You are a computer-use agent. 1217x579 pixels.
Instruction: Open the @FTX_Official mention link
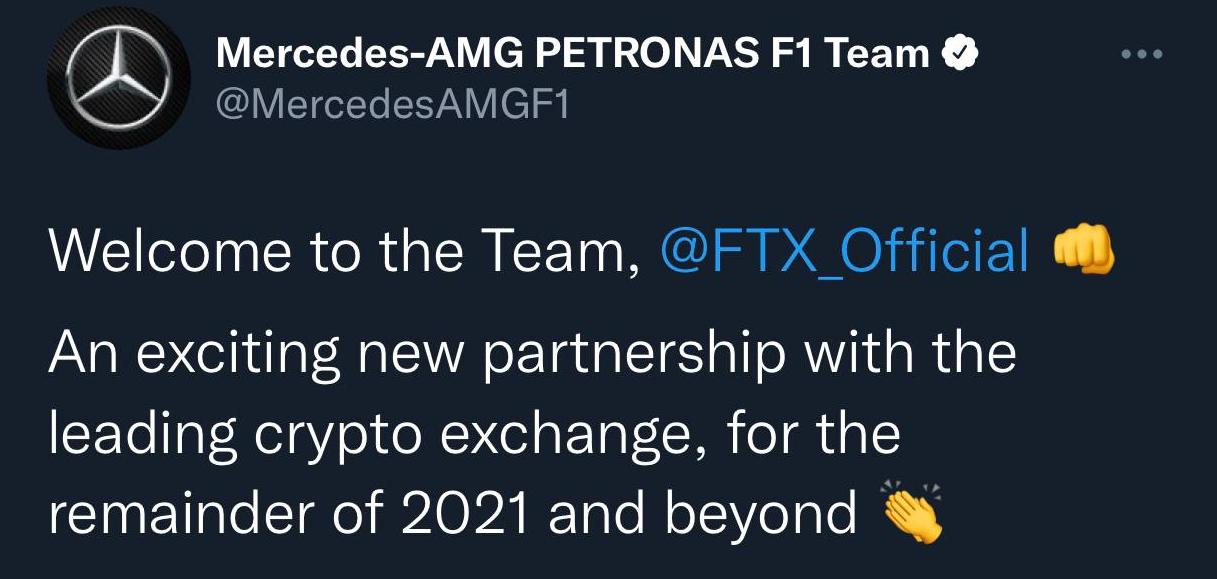click(x=845, y=250)
